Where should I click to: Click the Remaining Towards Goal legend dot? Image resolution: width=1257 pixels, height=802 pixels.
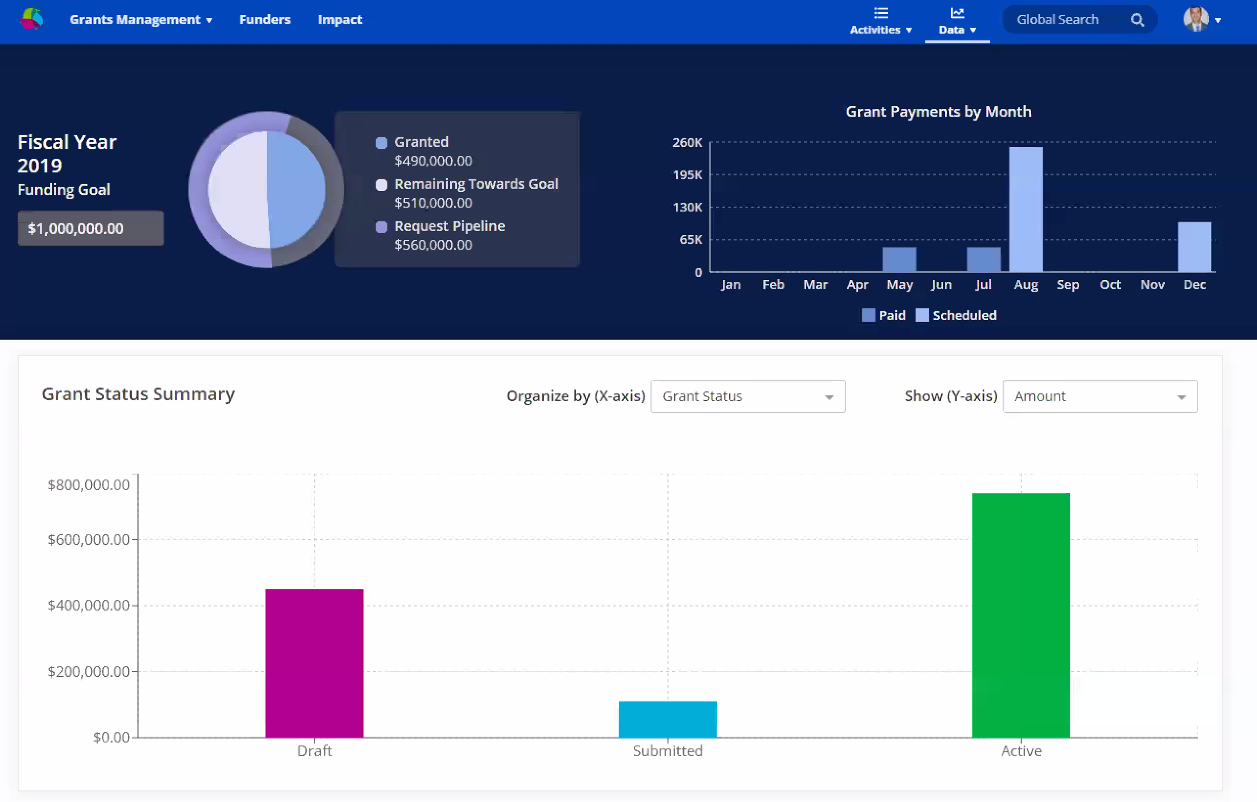381,185
